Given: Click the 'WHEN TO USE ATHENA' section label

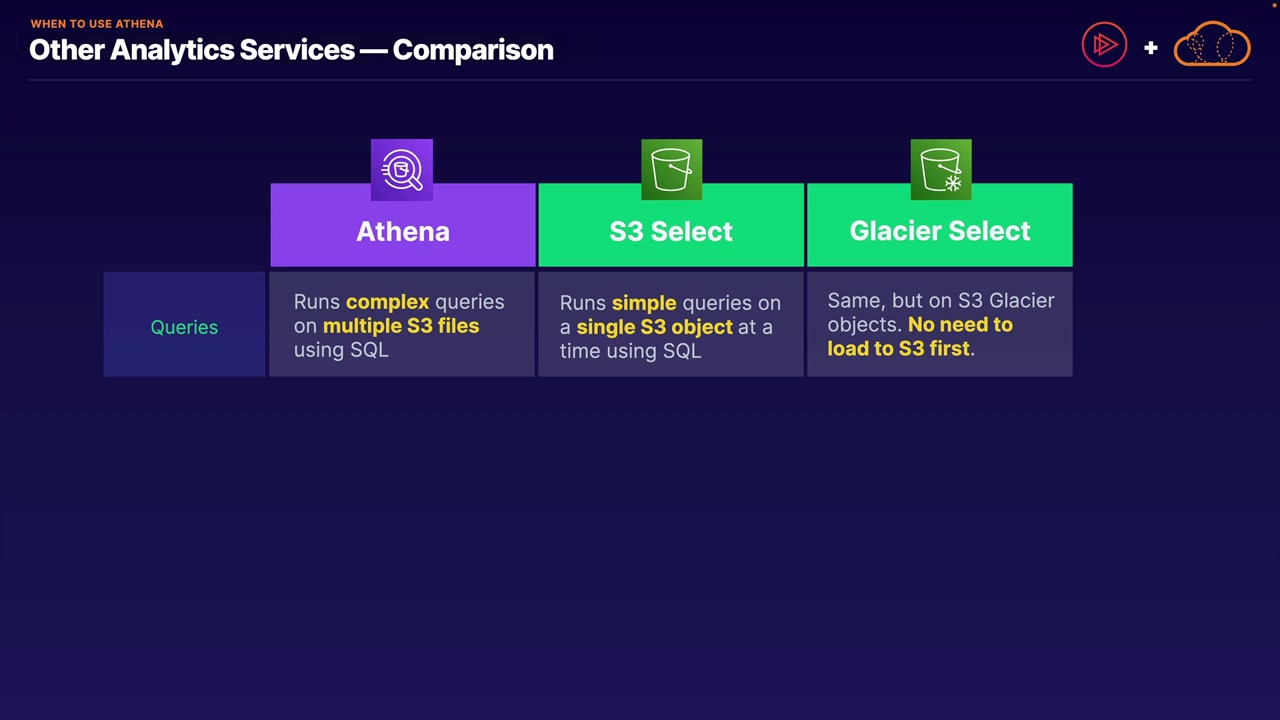Looking at the screenshot, I should pos(97,23).
